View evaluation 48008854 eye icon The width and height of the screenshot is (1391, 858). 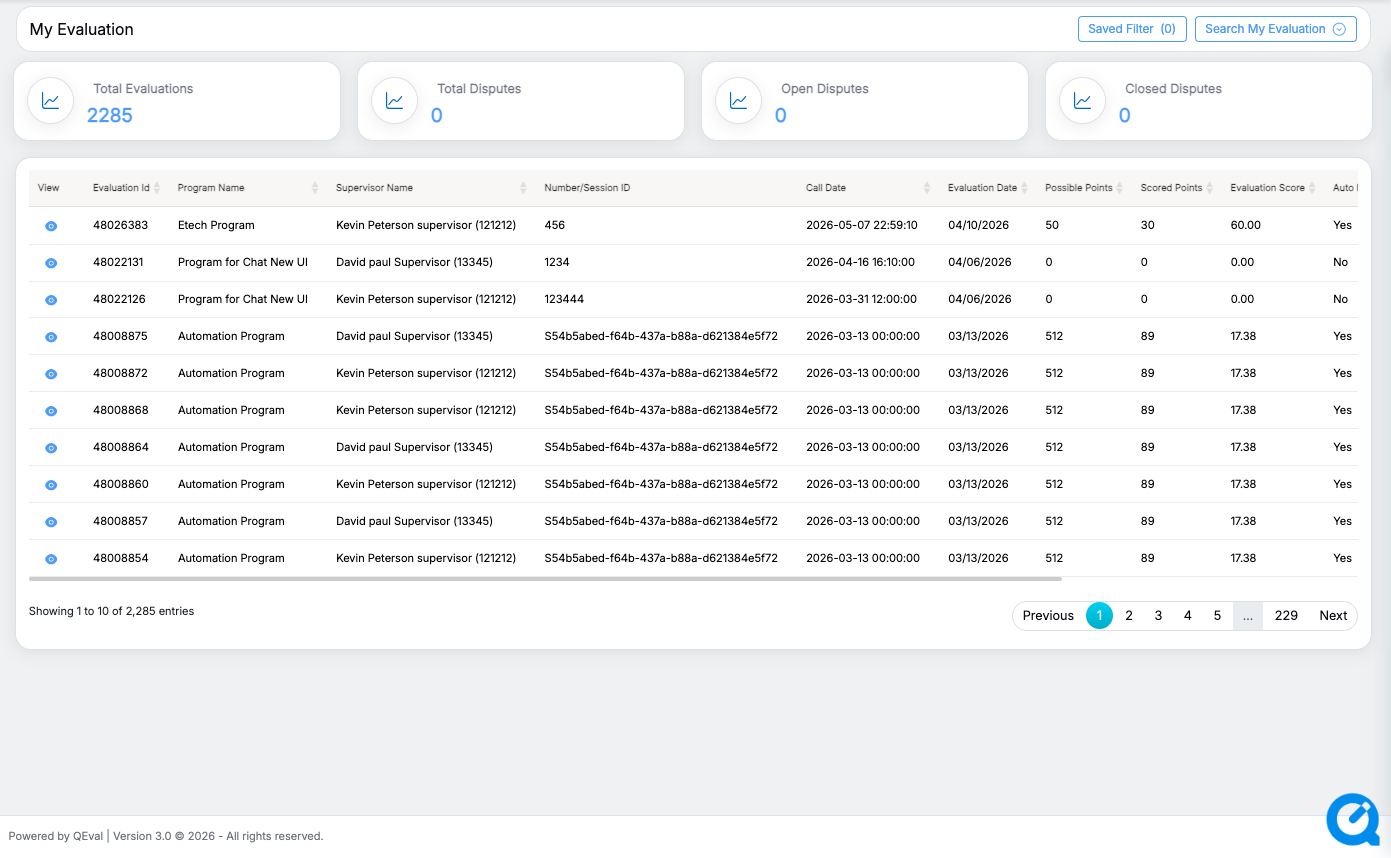(51, 559)
